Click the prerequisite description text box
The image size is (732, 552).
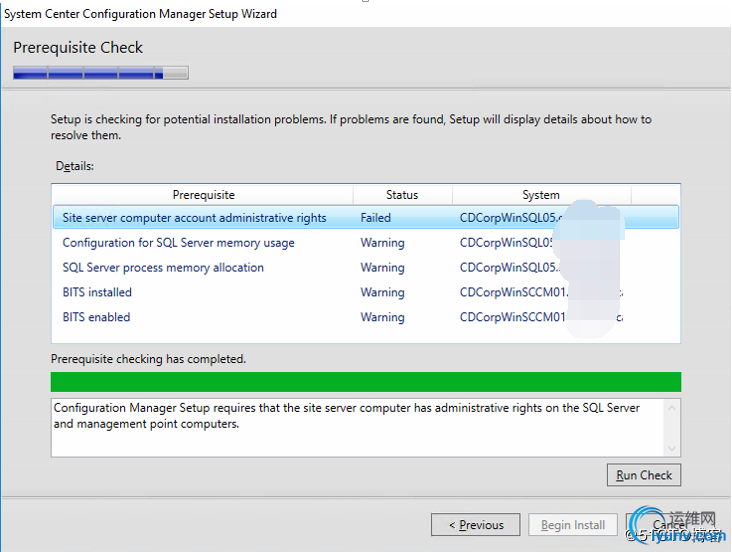point(366,428)
